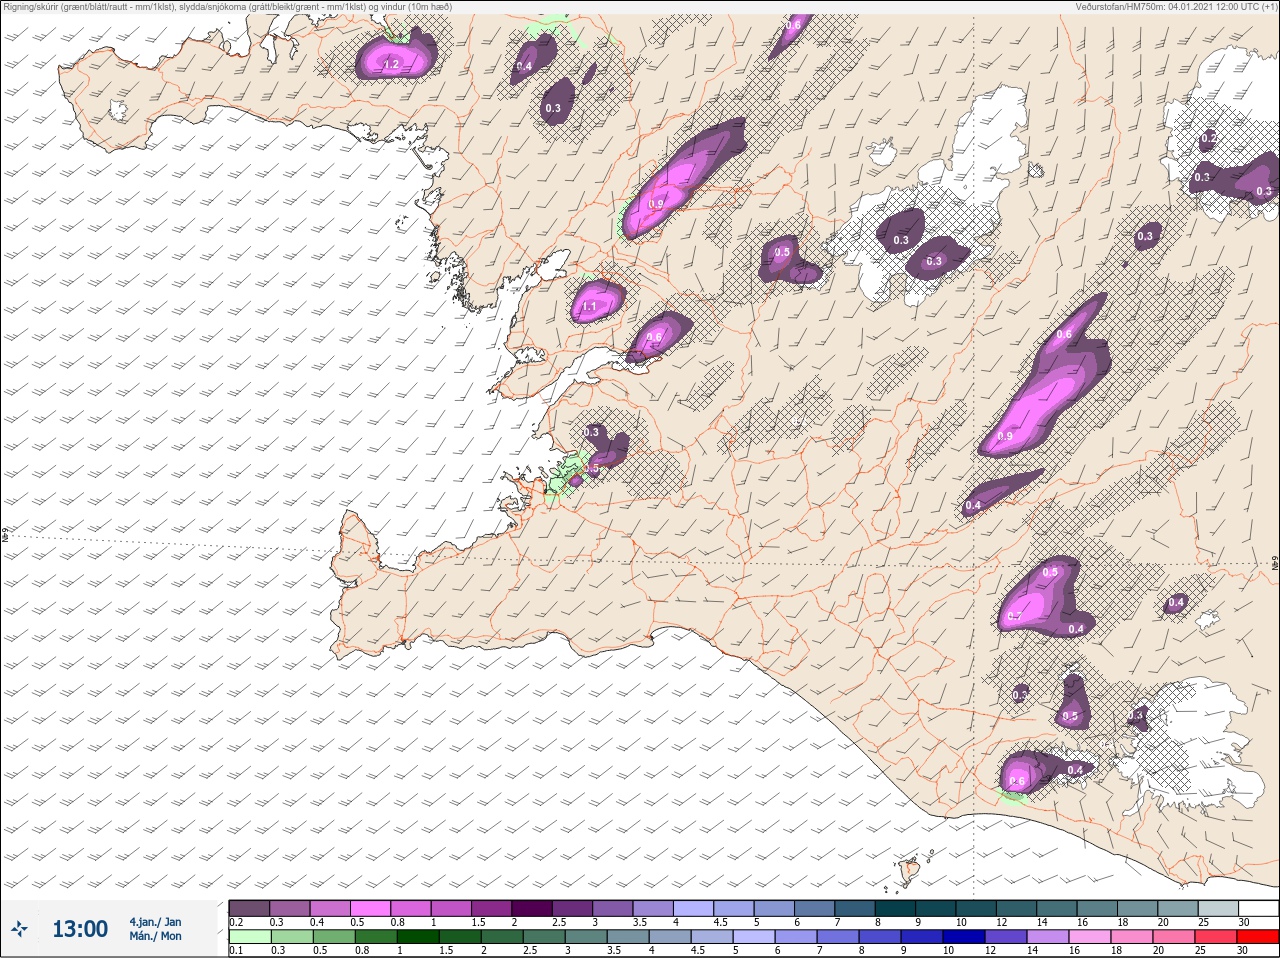This screenshot has width=1280, height=958.
Task: Pick the darkest purple 2 legend swatch
Action: 533,908
